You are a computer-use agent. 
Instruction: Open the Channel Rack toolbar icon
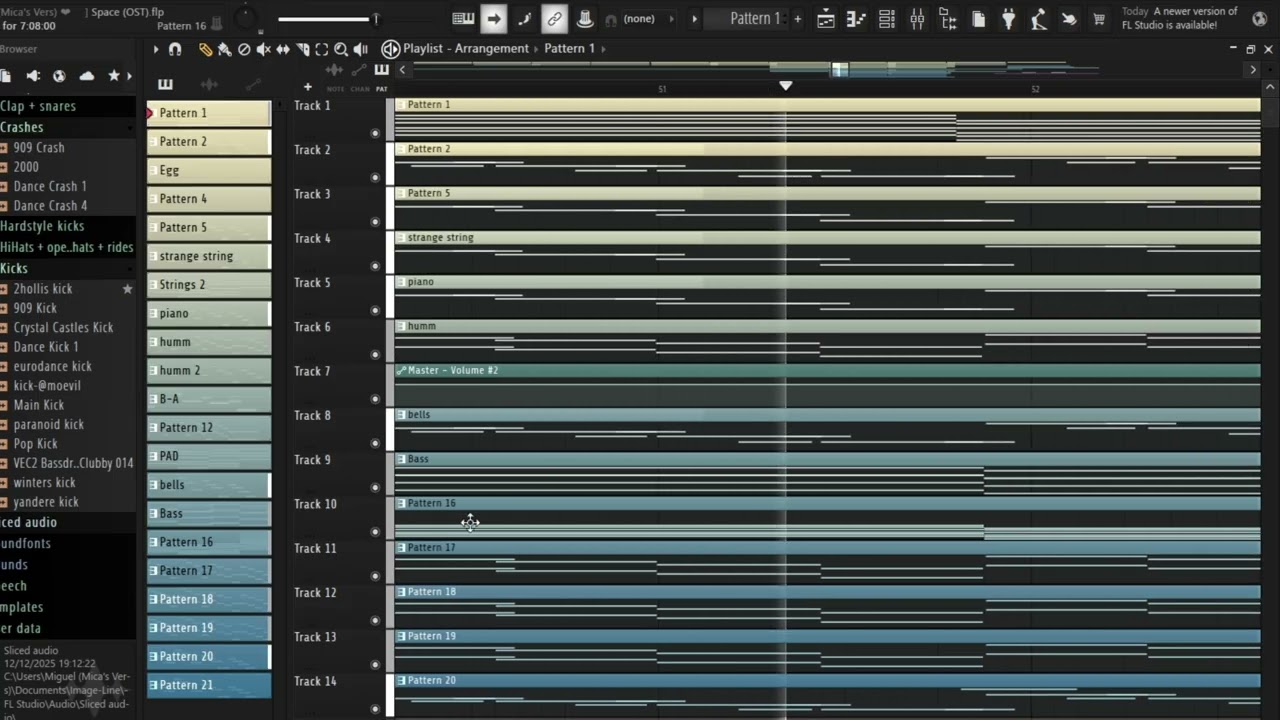[887, 18]
